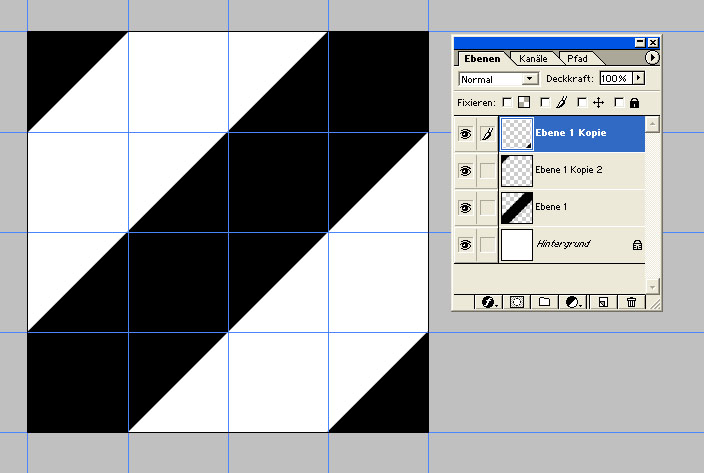Open the Pfad tab
704x473 pixels.
pos(578,59)
